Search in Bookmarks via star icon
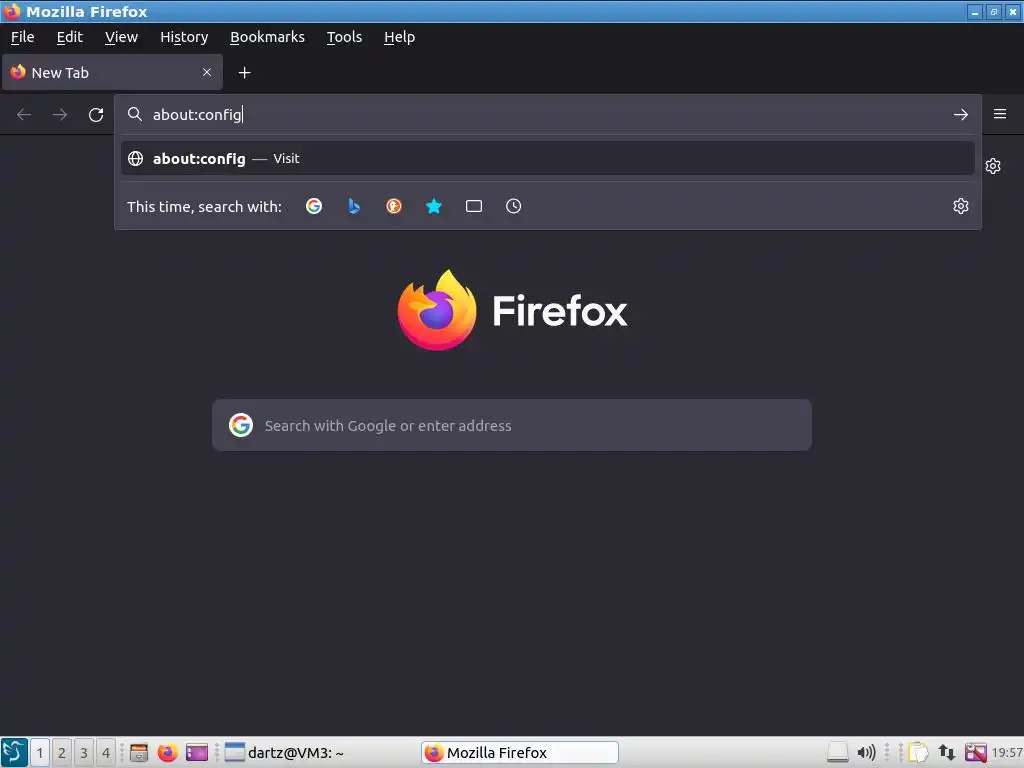 (x=434, y=206)
